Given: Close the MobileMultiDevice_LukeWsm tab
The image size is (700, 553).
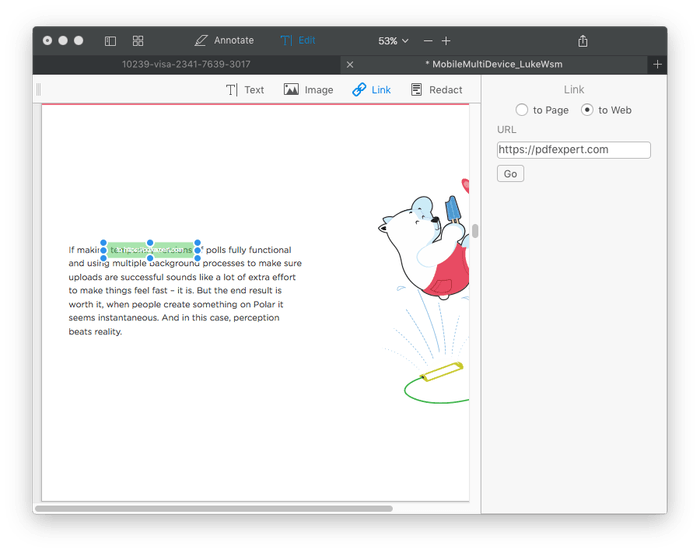Looking at the screenshot, I should pyautogui.click(x=350, y=65).
